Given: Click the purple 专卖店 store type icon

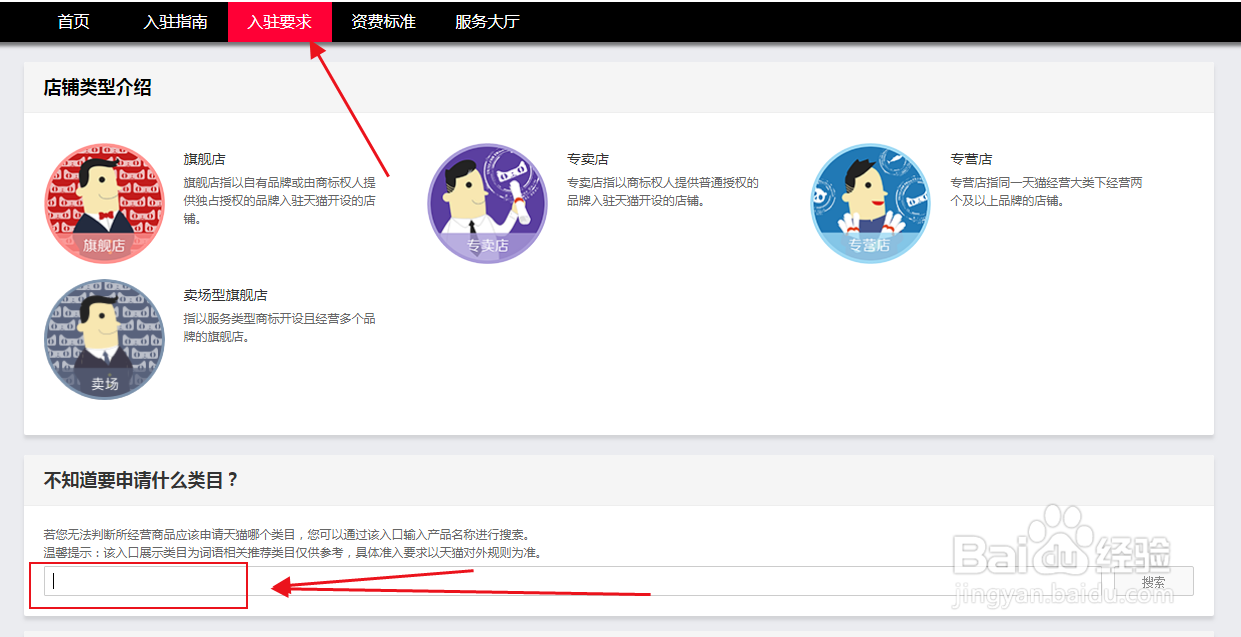Looking at the screenshot, I should tap(488, 203).
